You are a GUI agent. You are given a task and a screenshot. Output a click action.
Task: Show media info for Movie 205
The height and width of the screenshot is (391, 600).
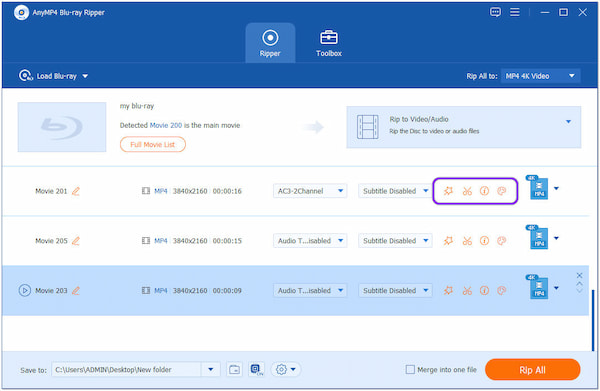tap(484, 240)
